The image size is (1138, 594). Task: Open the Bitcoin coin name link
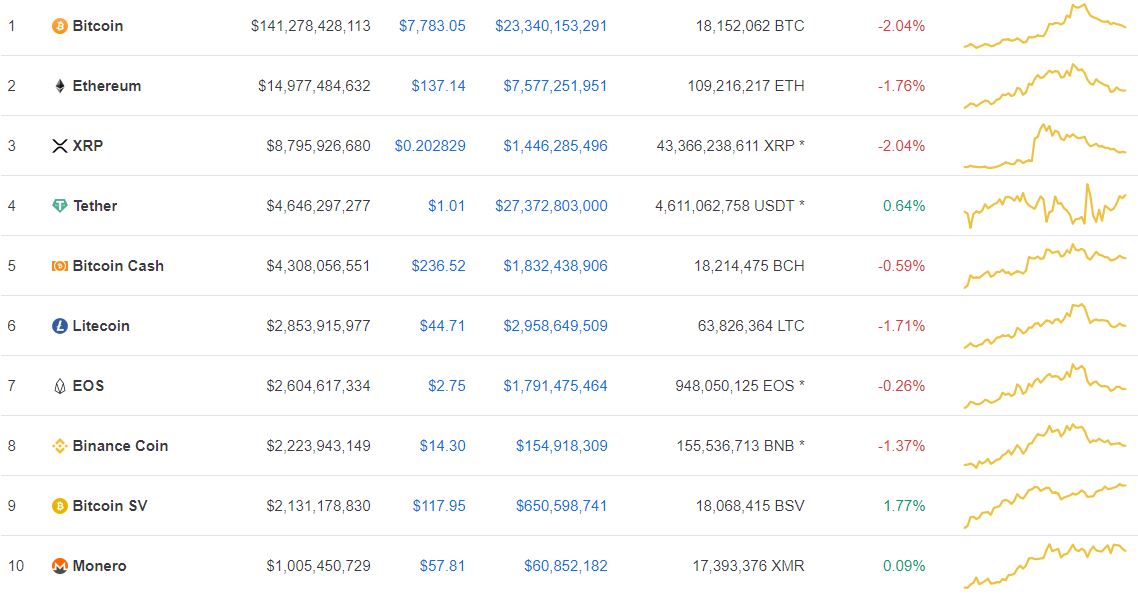click(98, 26)
